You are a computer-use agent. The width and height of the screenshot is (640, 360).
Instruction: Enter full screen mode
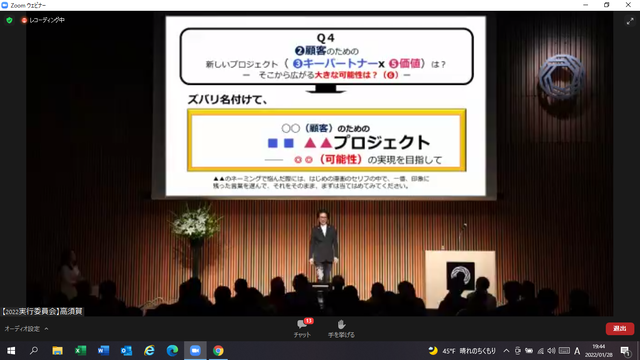[x=630, y=22]
